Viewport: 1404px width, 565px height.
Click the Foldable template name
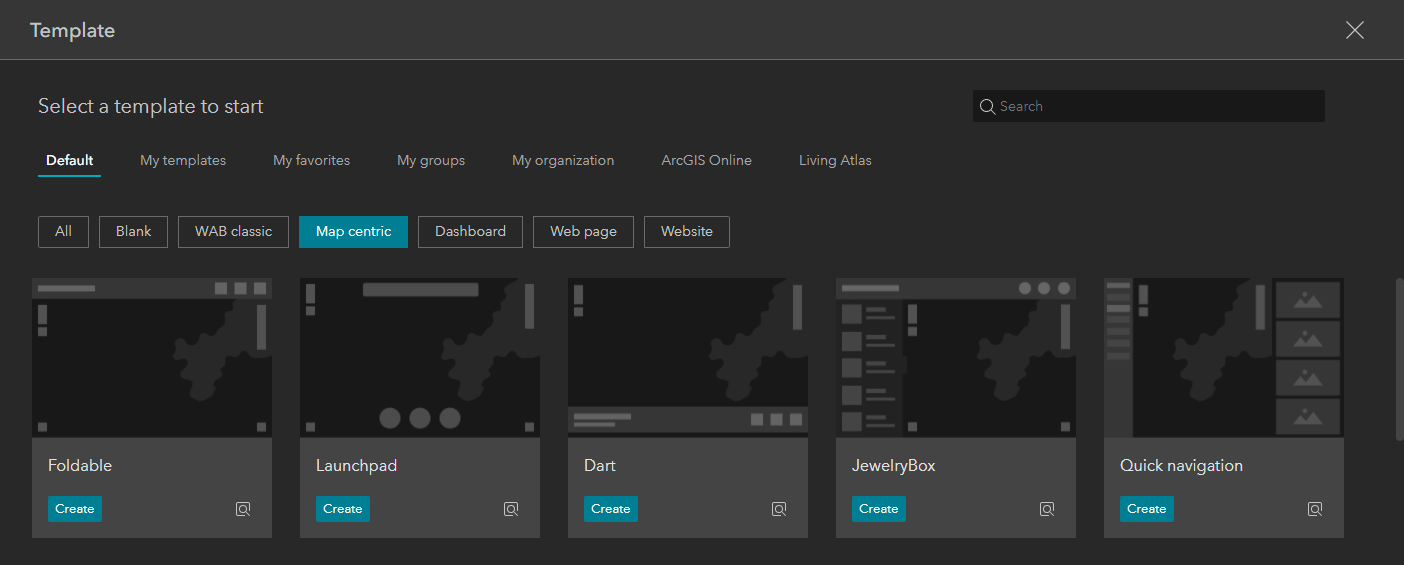point(80,466)
